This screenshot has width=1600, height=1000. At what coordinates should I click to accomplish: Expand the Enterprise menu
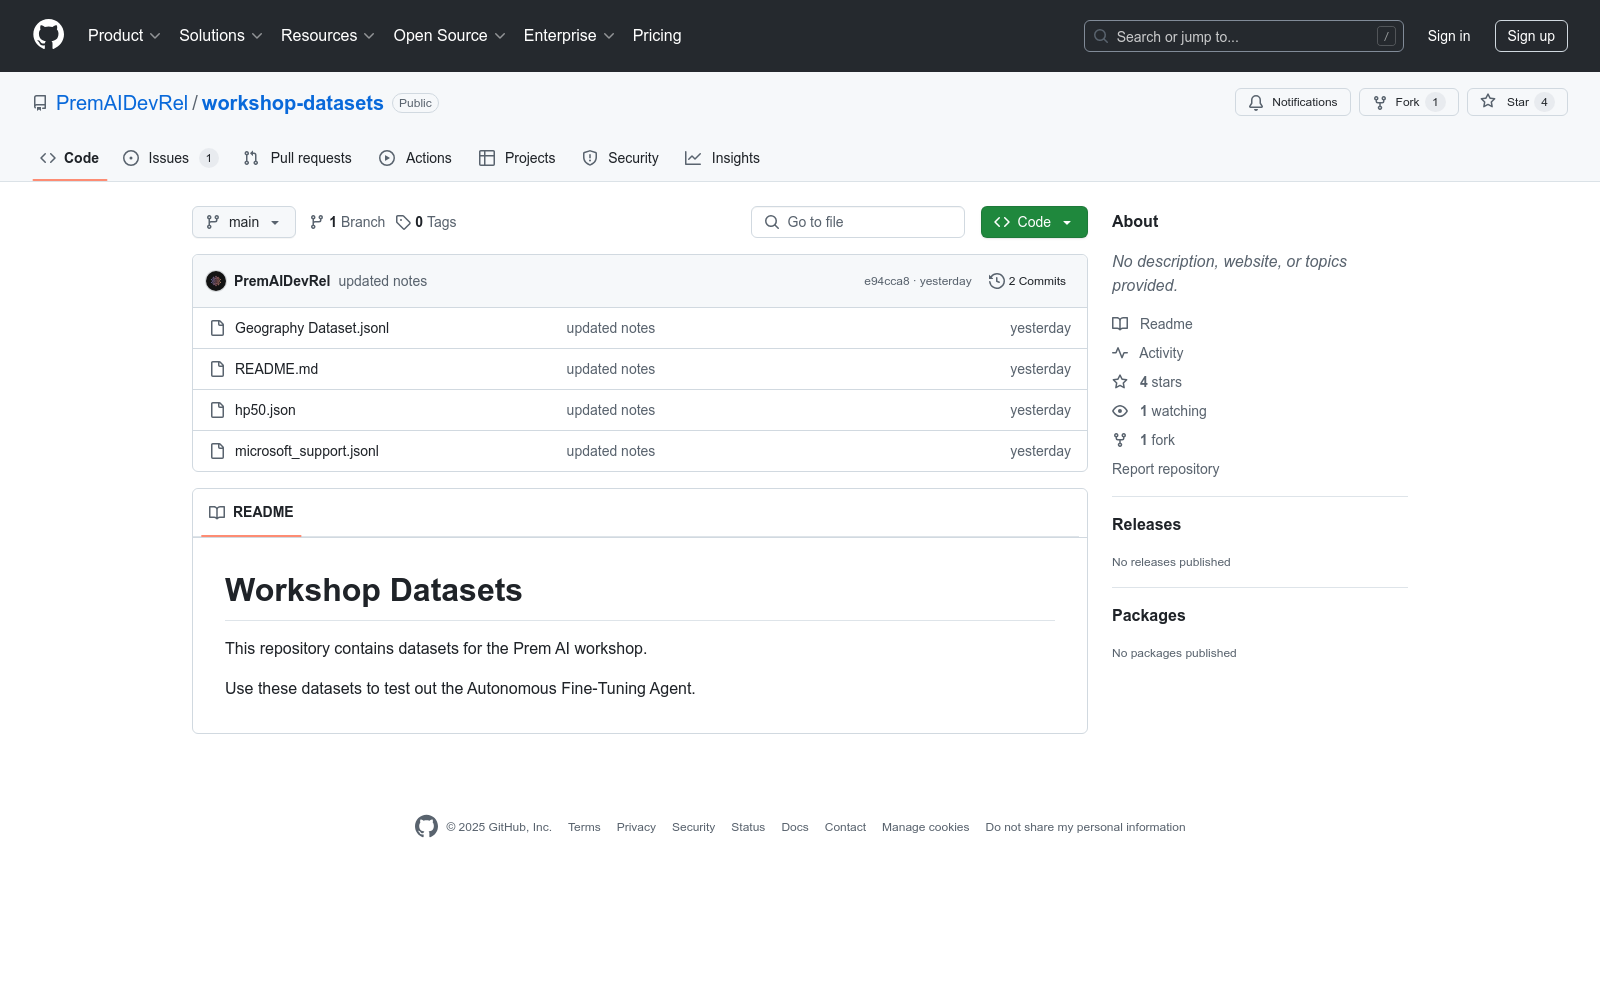[x=569, y=36]
